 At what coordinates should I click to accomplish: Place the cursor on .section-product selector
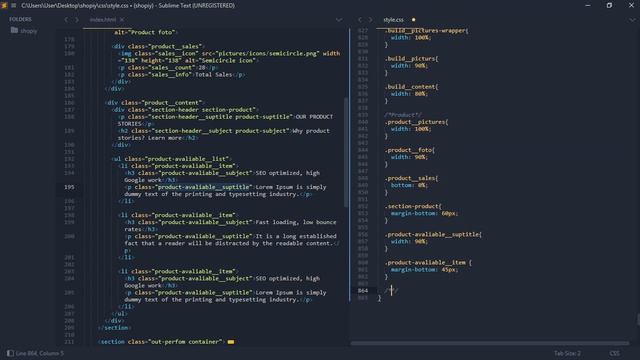412,207
